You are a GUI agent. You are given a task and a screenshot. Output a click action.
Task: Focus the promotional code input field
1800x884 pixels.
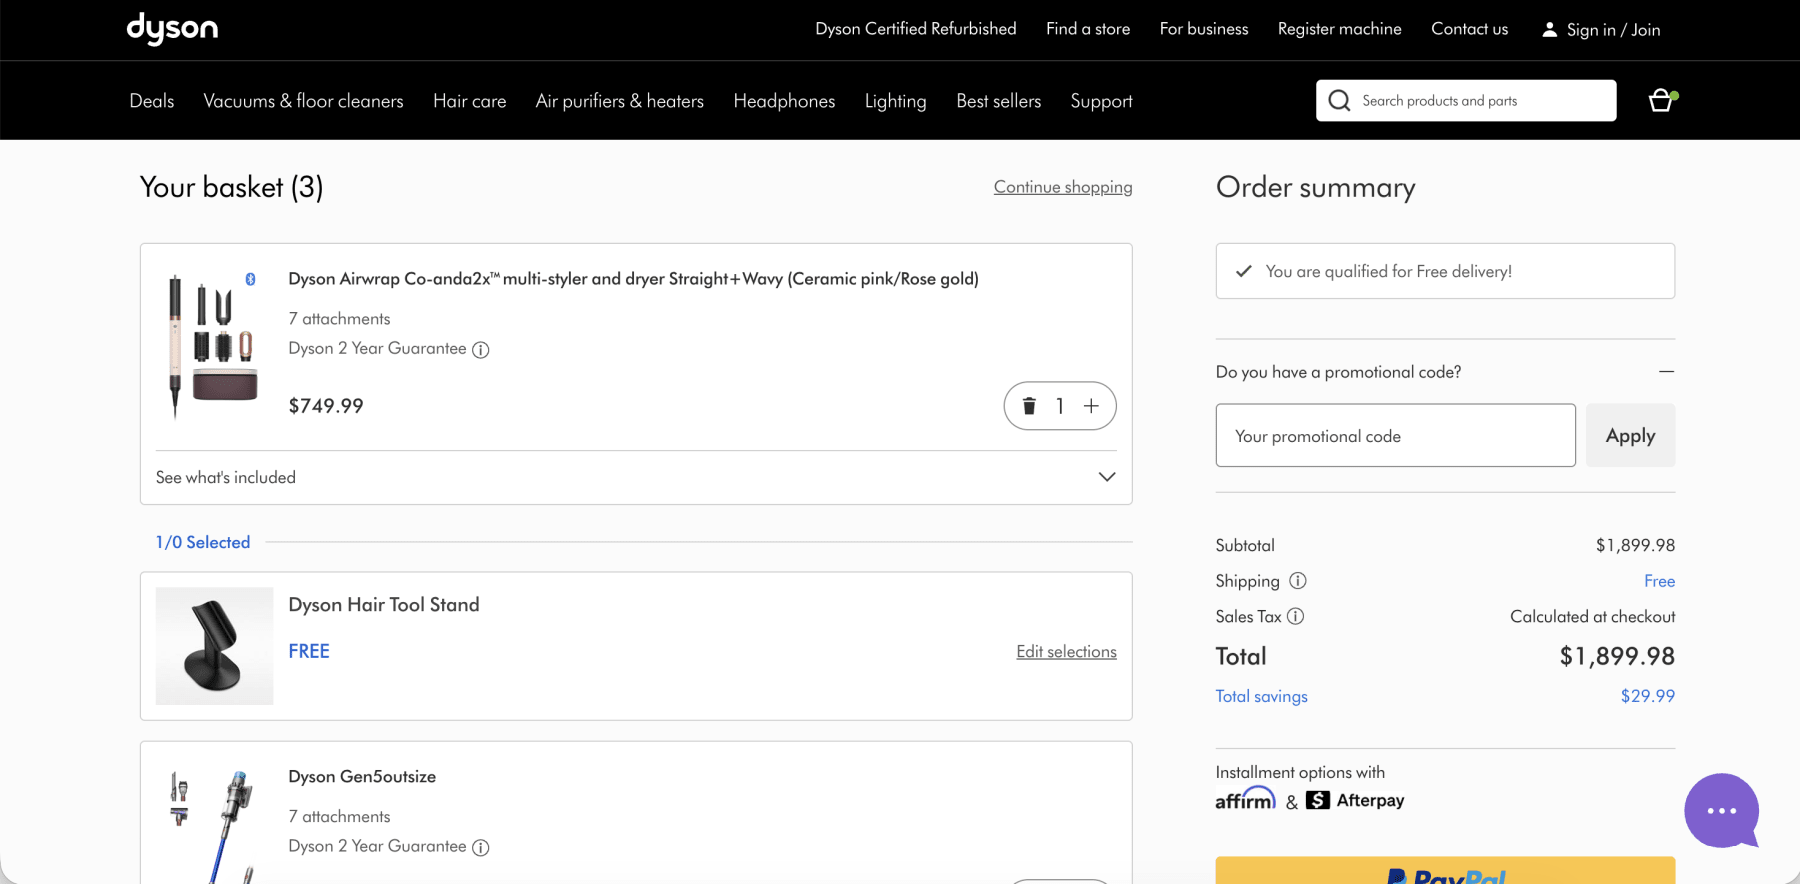coord(1395,435)
